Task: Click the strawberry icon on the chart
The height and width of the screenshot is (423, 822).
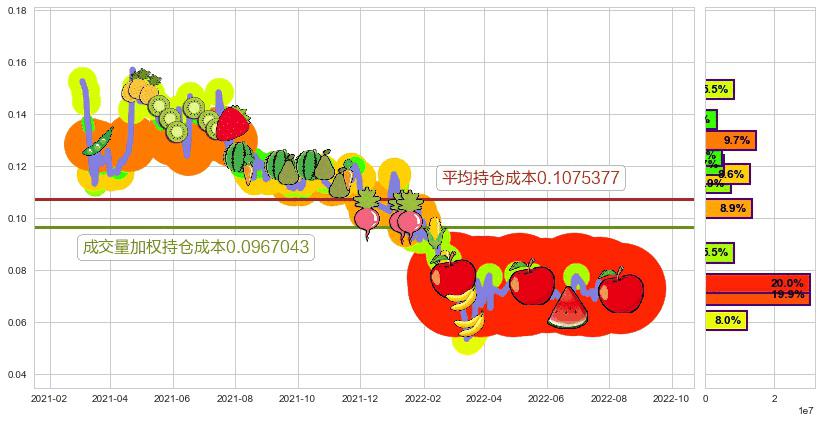Action: click(x=232, y=124)
